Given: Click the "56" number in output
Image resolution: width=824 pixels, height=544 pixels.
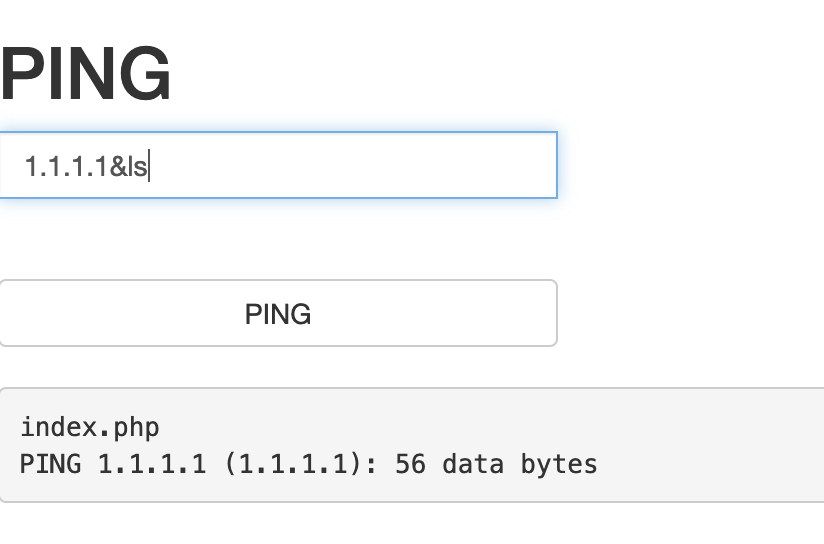Looking at the screenshot, I should [x=409, y=464].
